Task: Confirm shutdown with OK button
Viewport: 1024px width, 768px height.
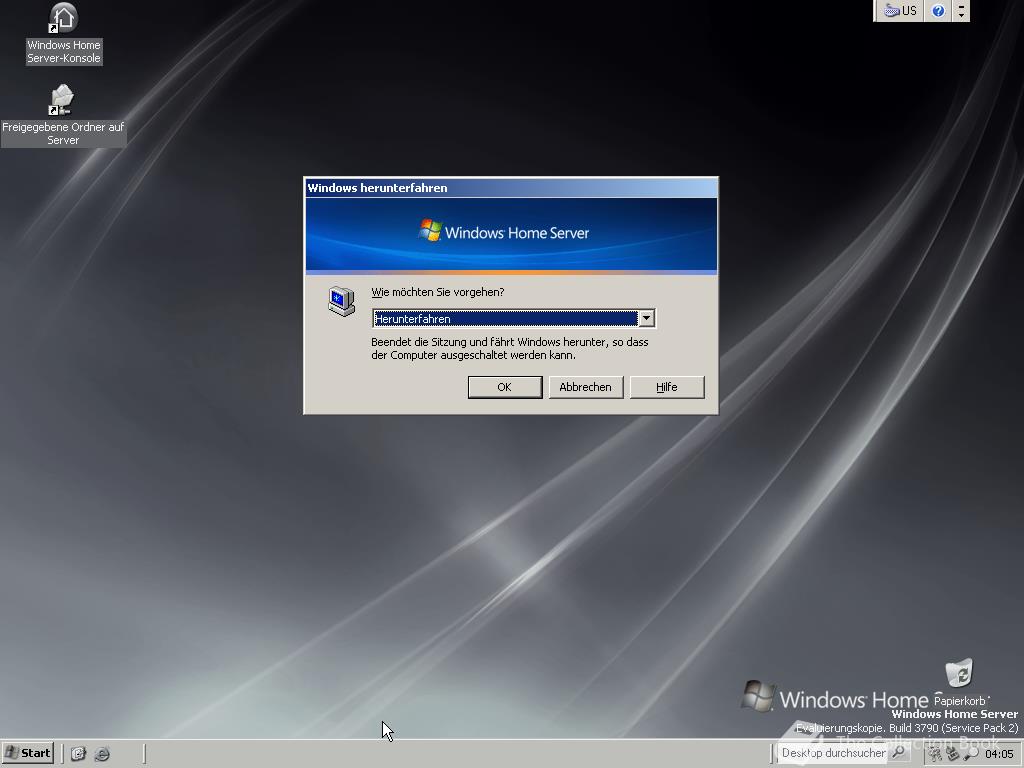Action: 505,387
